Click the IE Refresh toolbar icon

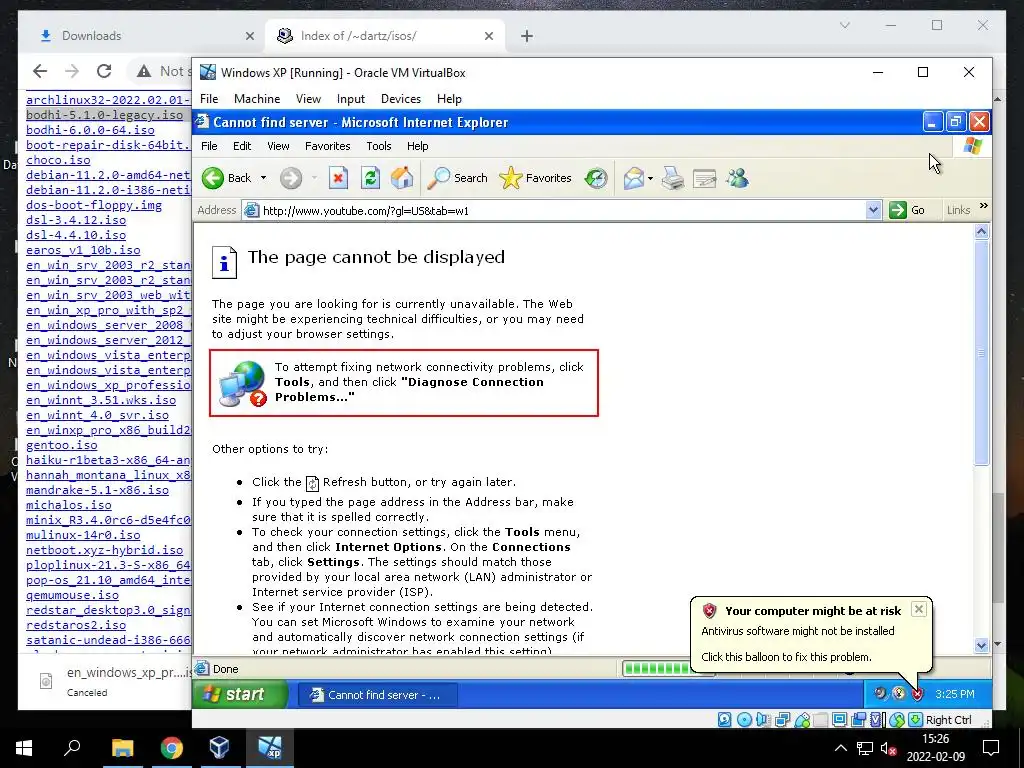(370, 178)
